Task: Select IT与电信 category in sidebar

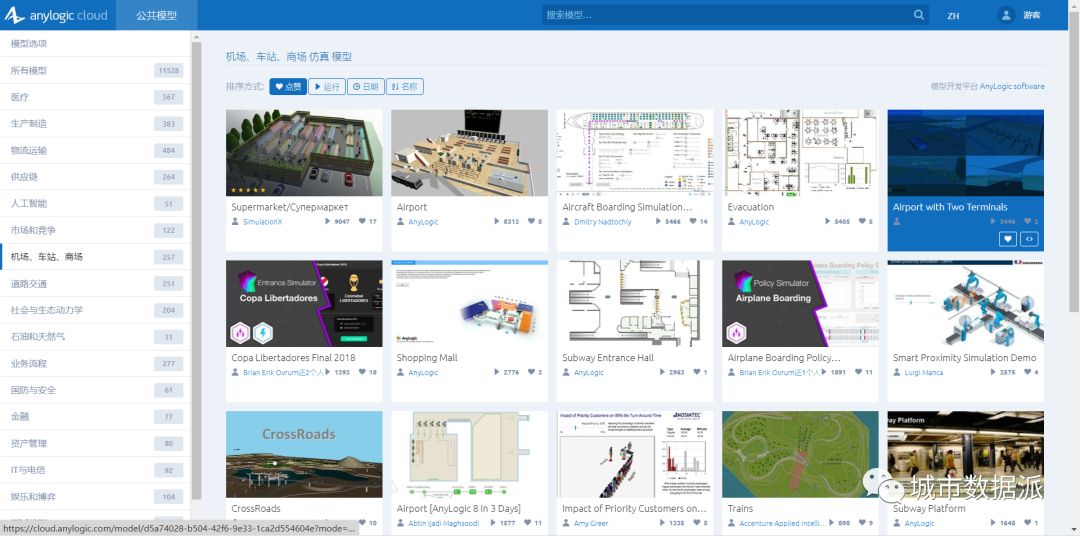Action: point(96,470)
